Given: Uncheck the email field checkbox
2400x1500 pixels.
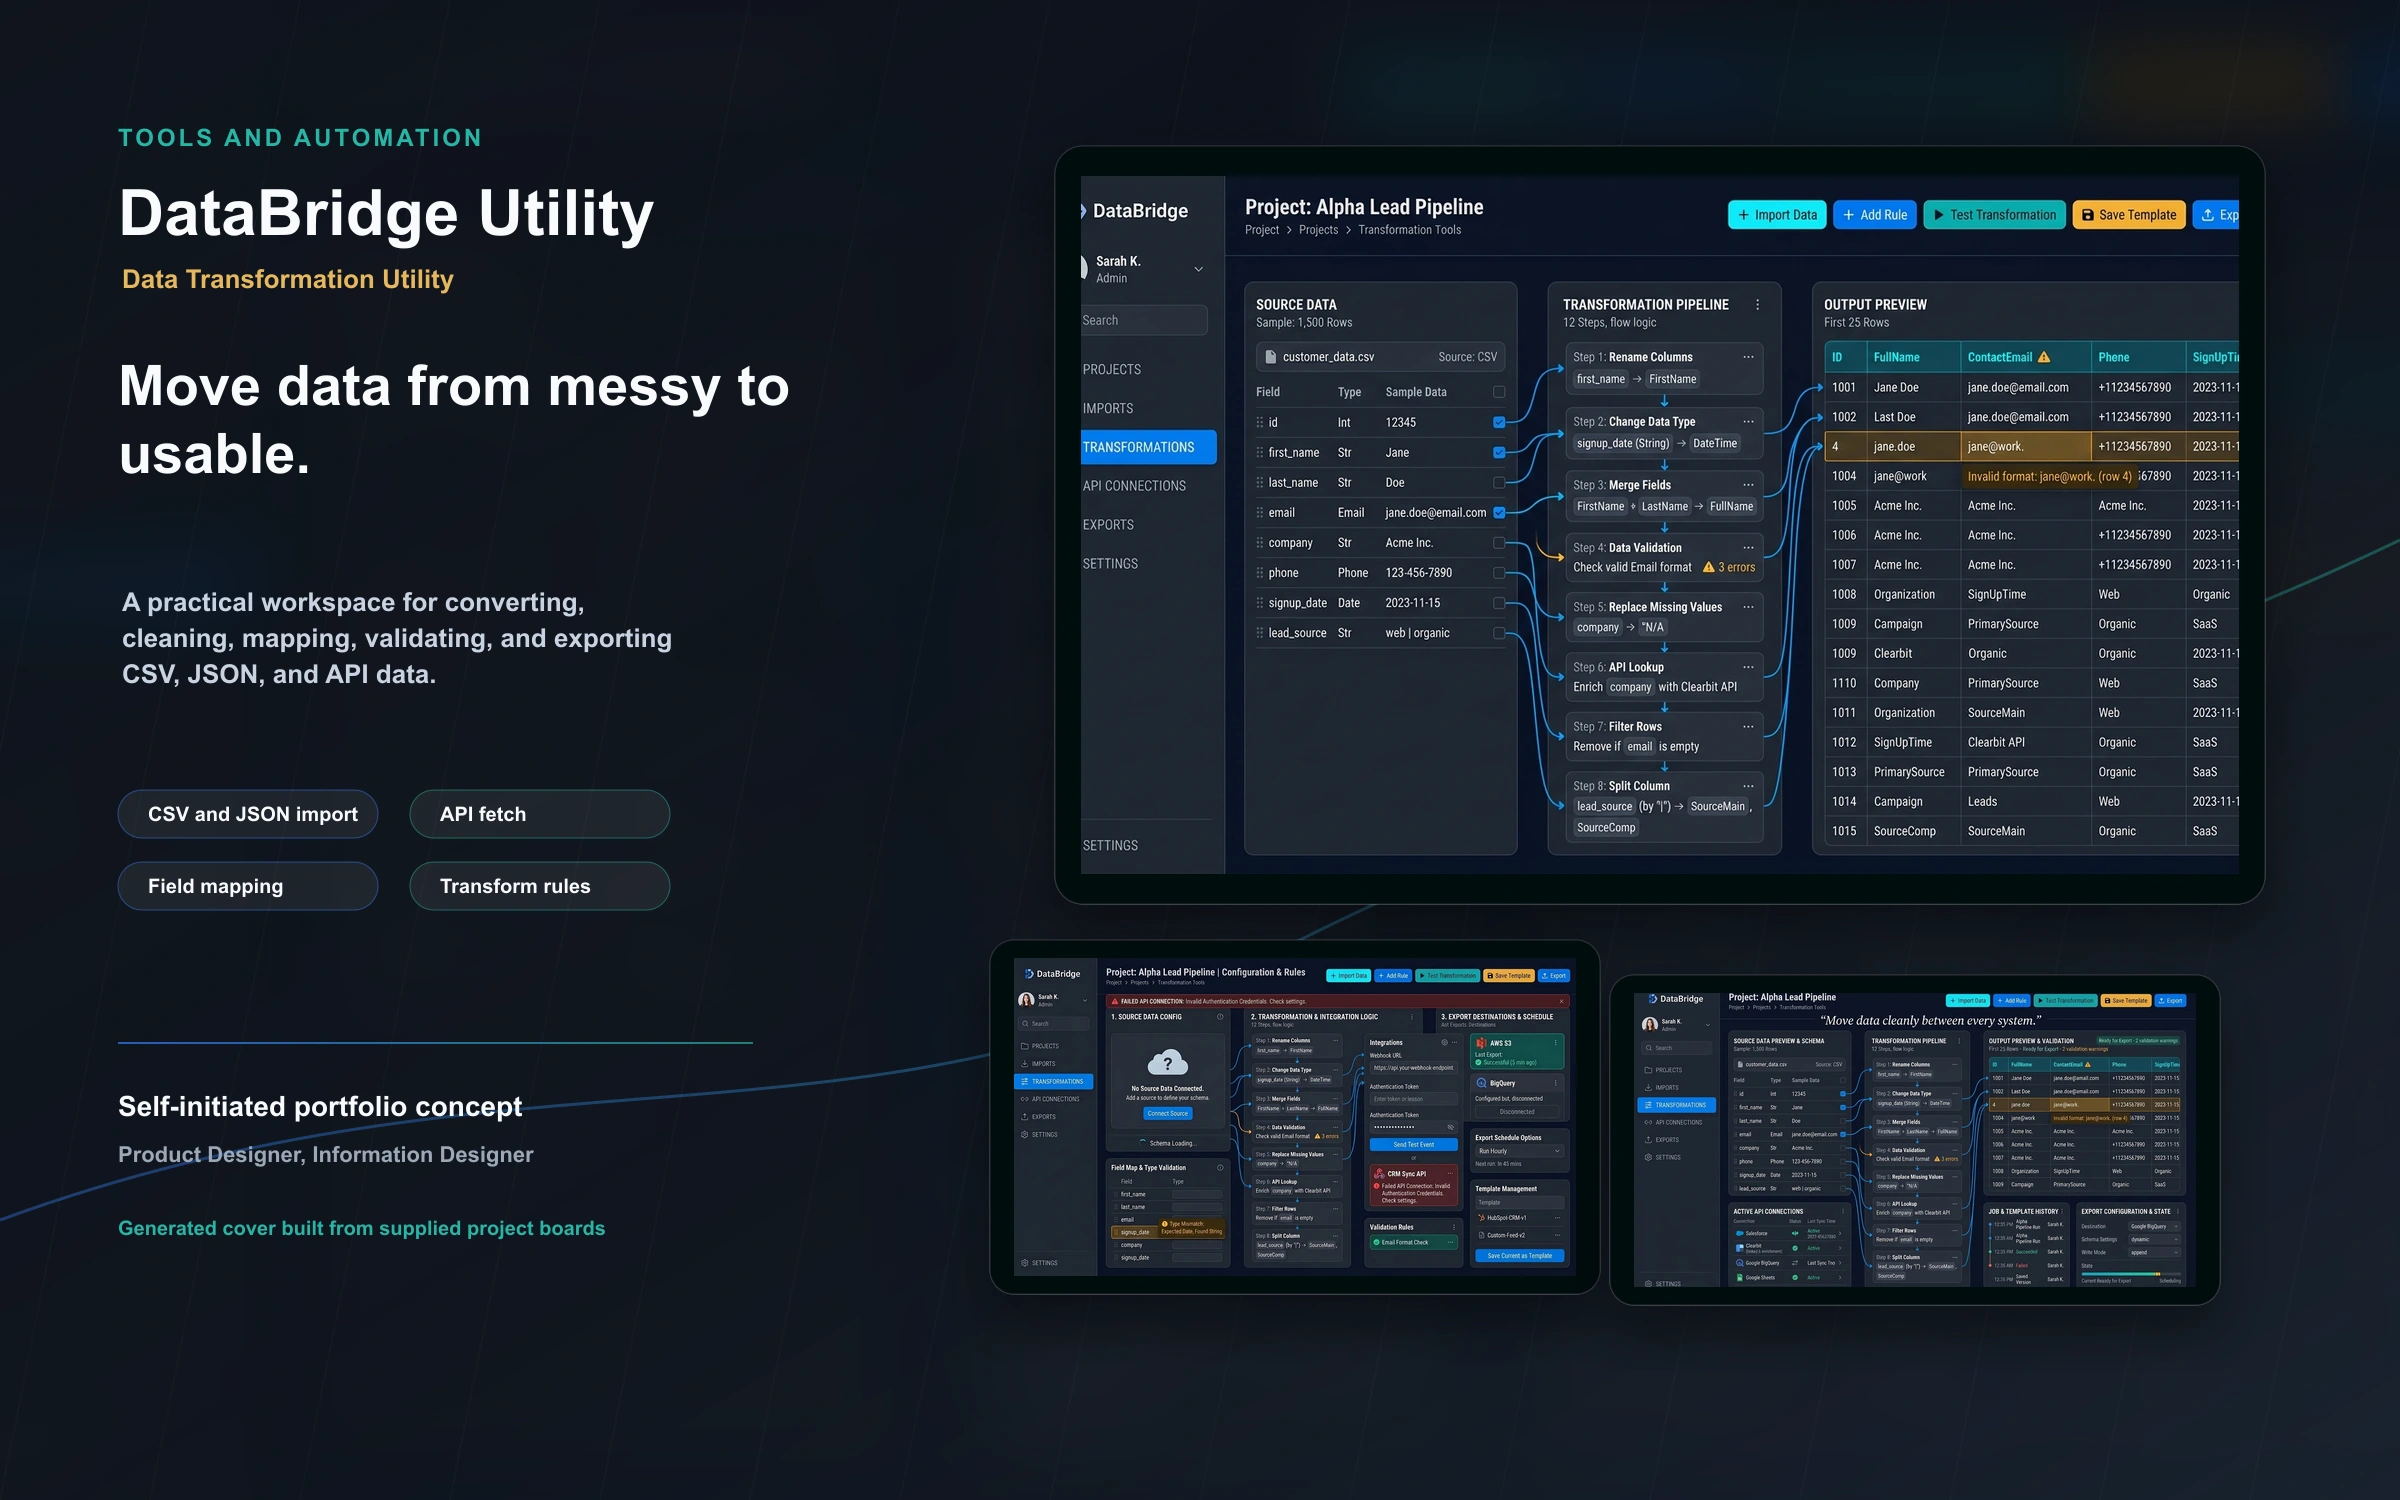Looking at the screenshot, I should (x=1499, y=513).
